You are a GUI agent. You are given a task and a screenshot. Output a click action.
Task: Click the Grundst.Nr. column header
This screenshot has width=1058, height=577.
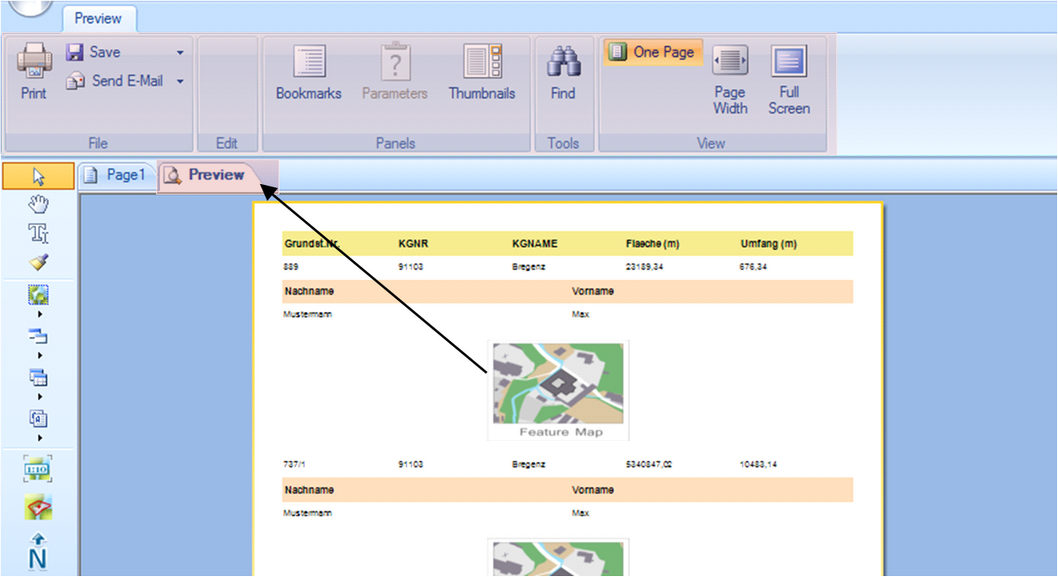pyautogui.click(x=311, y=244)
